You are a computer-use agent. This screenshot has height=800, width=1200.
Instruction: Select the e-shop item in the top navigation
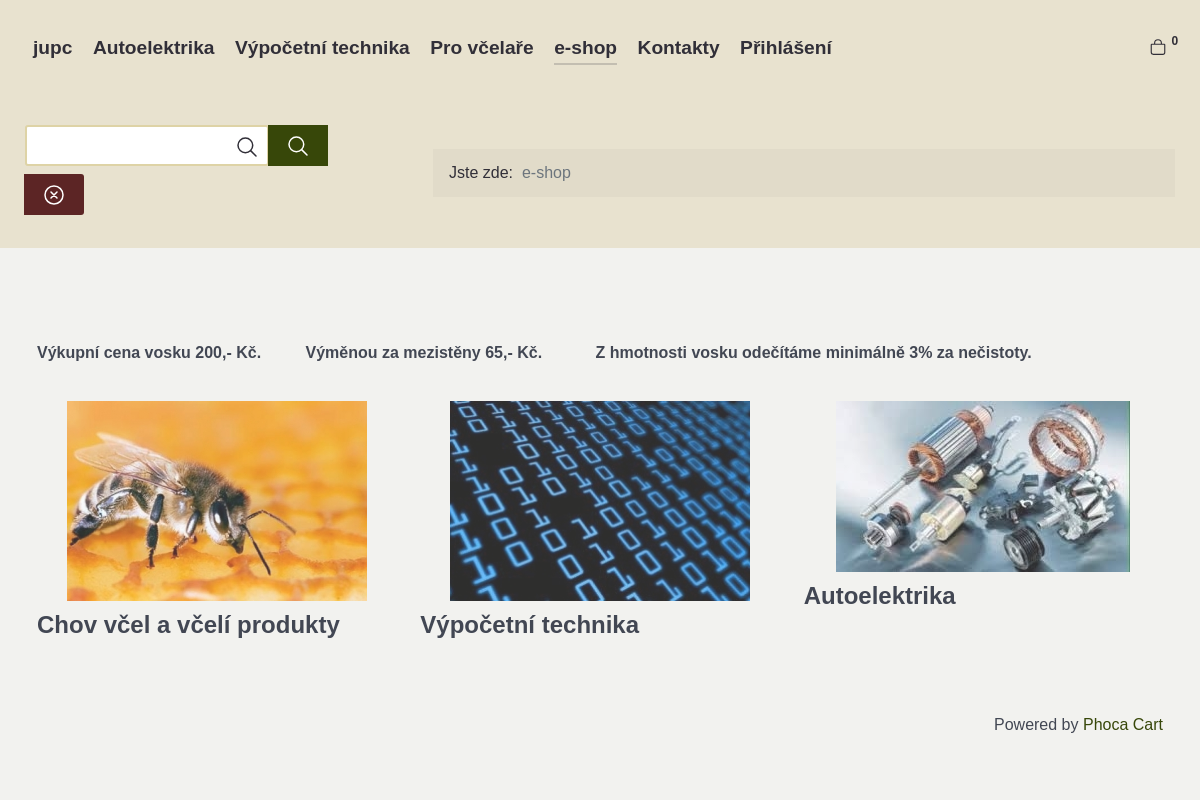coord(585,48)
